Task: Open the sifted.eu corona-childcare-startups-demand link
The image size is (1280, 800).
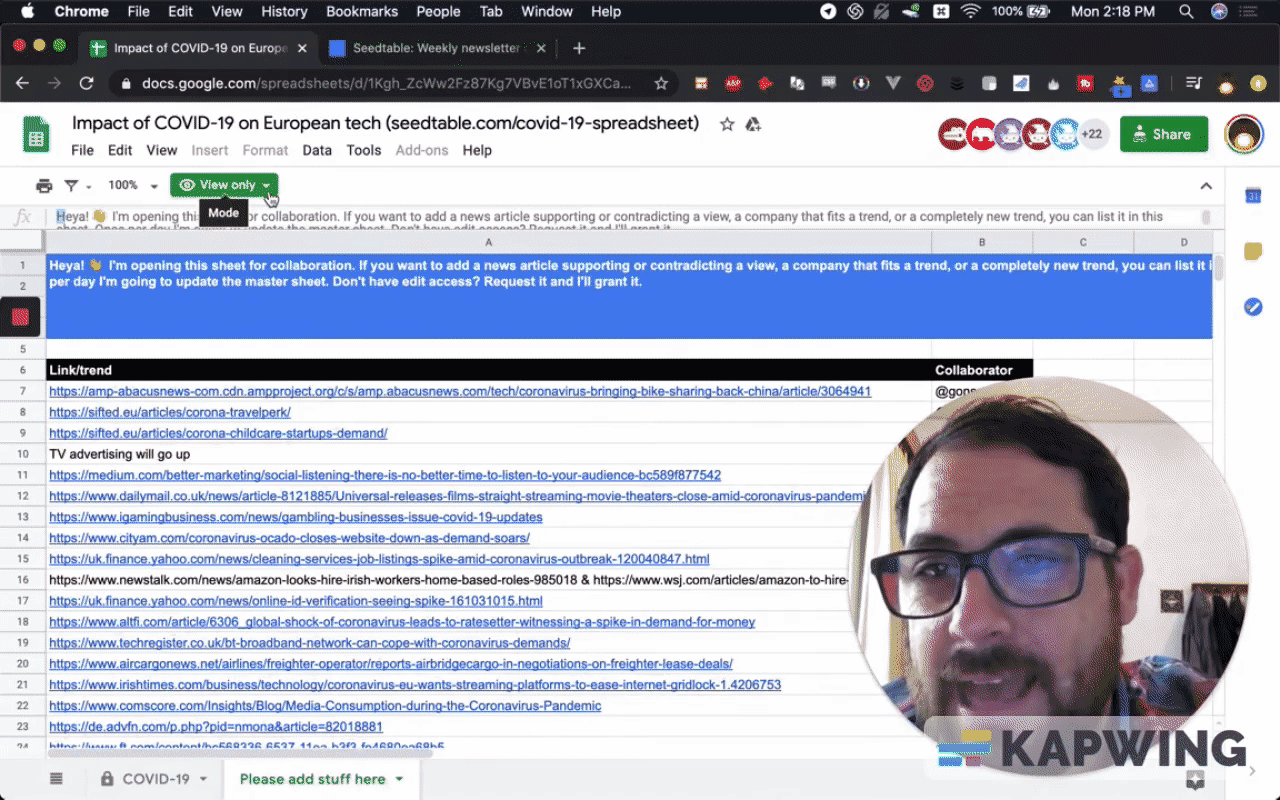Action: point(218,433)
